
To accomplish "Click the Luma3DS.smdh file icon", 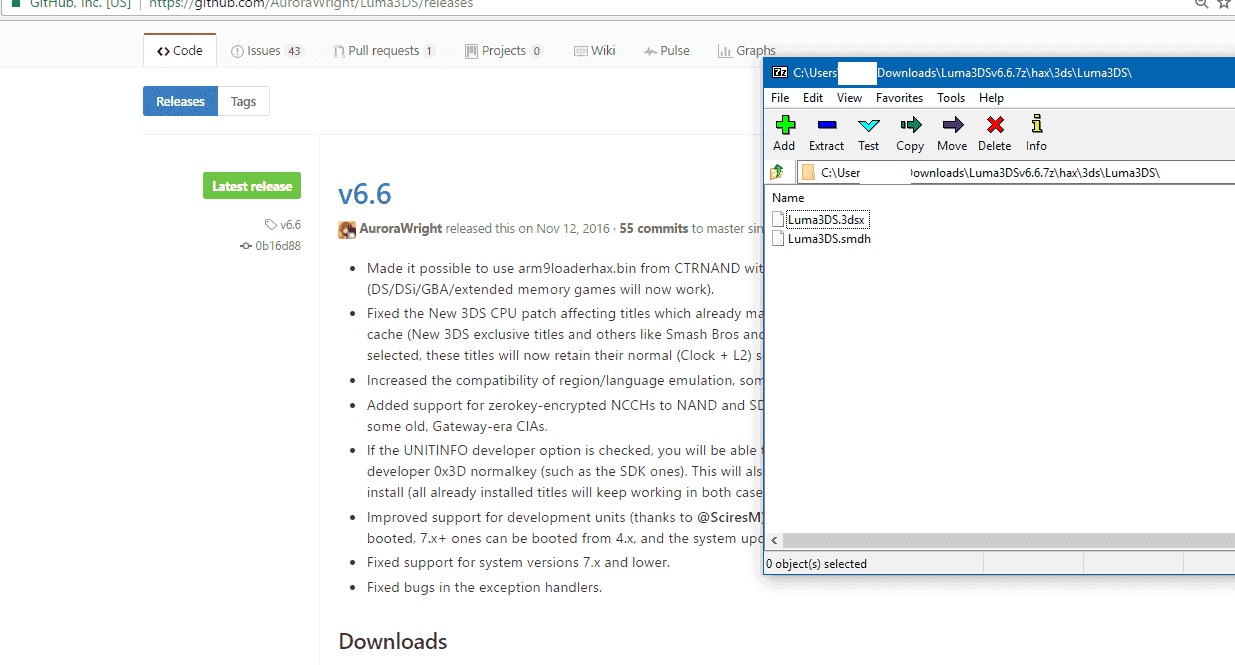I will click(779, 238).
